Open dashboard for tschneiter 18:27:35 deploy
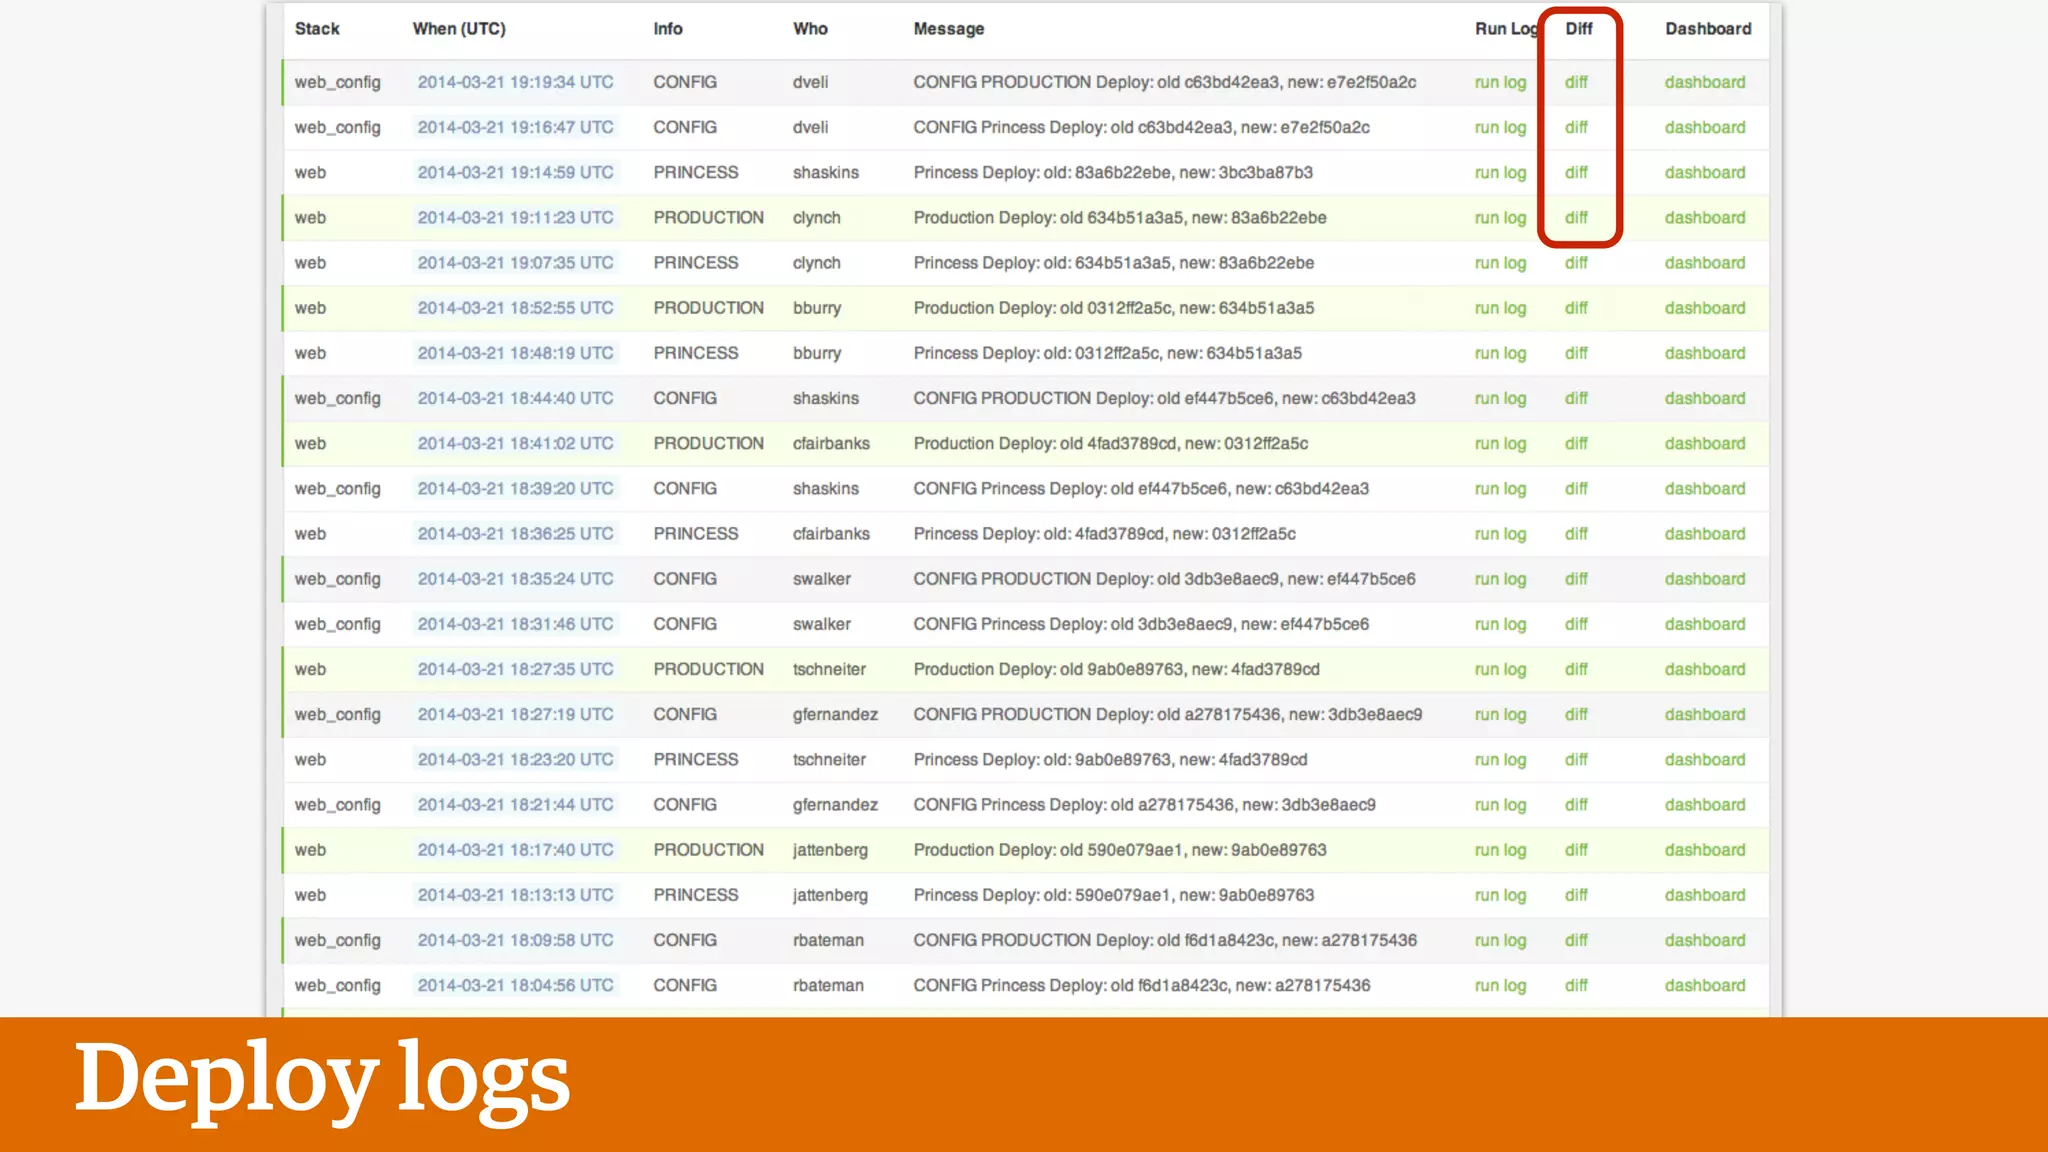Viewport: 2048px width, 1152px height. (1705, 669)
